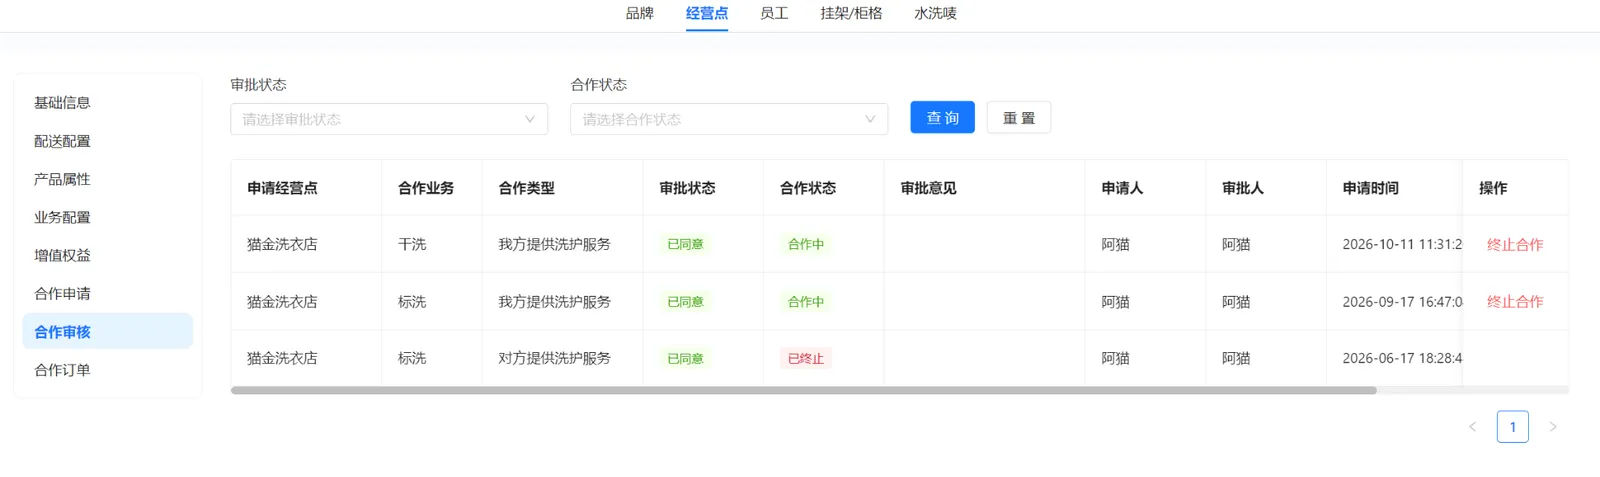This screenshot has height=477, width=1600.
Task: Switch to the 经营点 tab
Action: point(707,13)
